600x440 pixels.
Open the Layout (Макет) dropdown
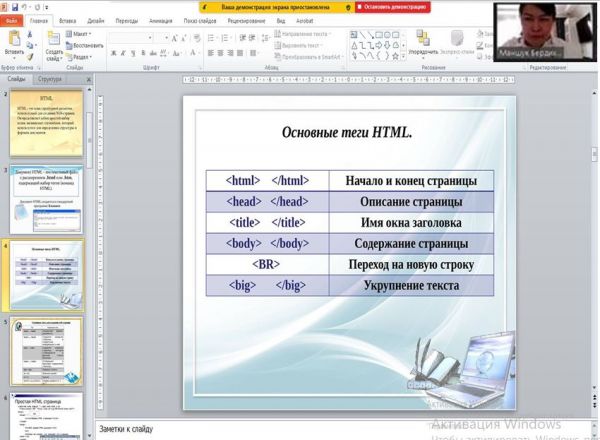[x=83, y=33]
